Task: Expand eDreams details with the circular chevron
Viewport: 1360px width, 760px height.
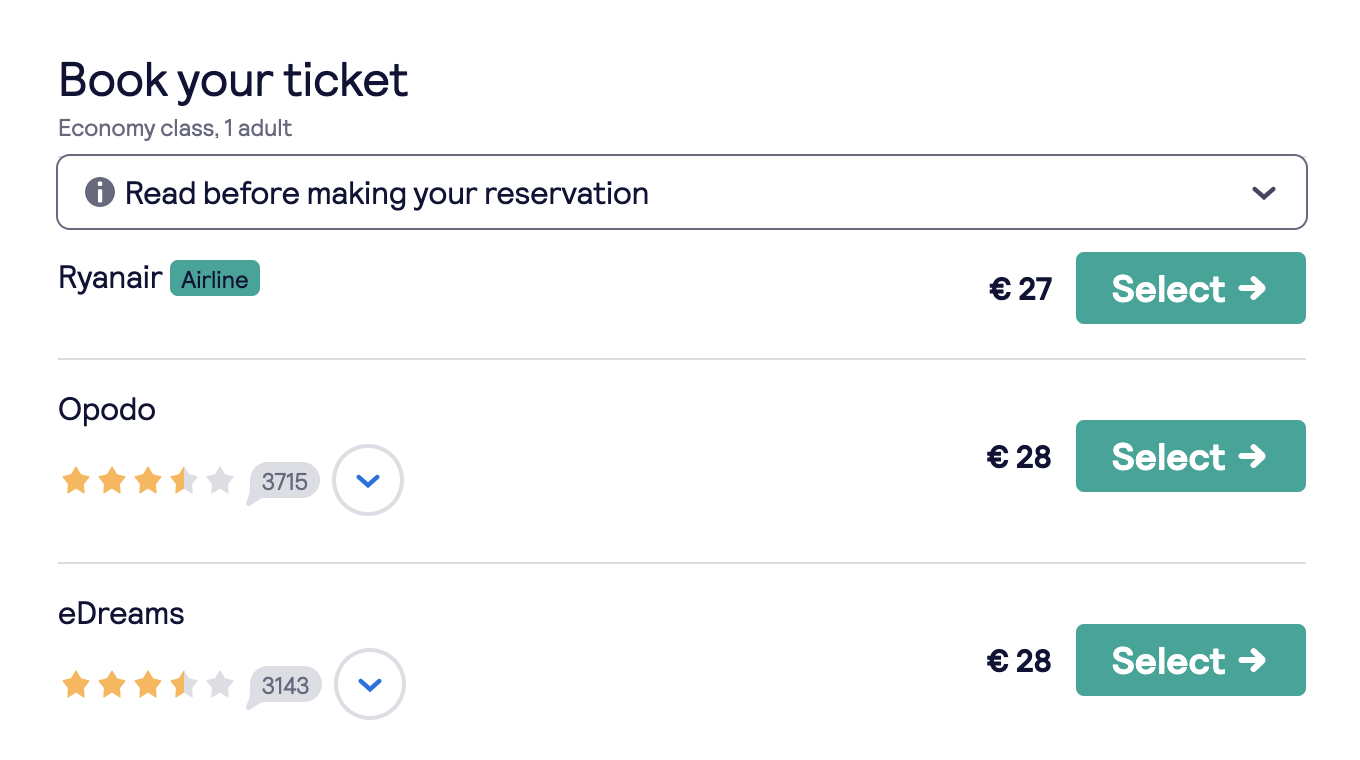Action: click(370, 684)
